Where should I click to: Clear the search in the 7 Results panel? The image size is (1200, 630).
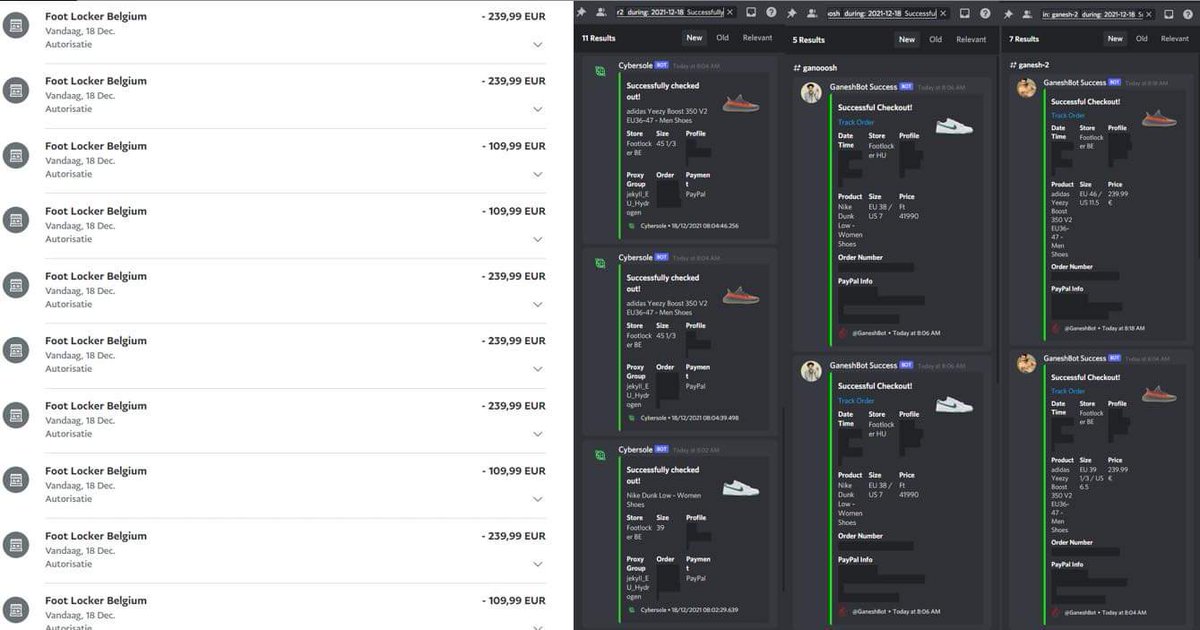1148,13
